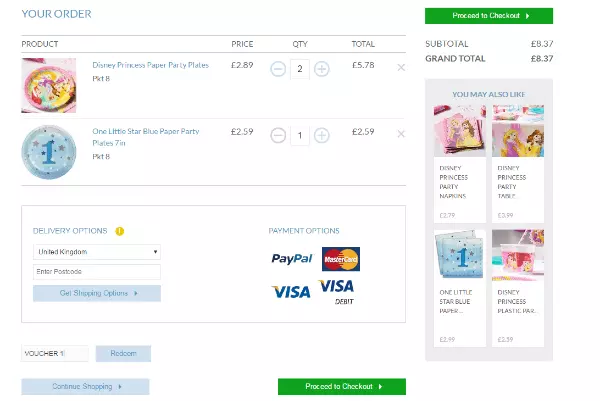Remove Disney Princess plates from order

(x=401, y=67)
